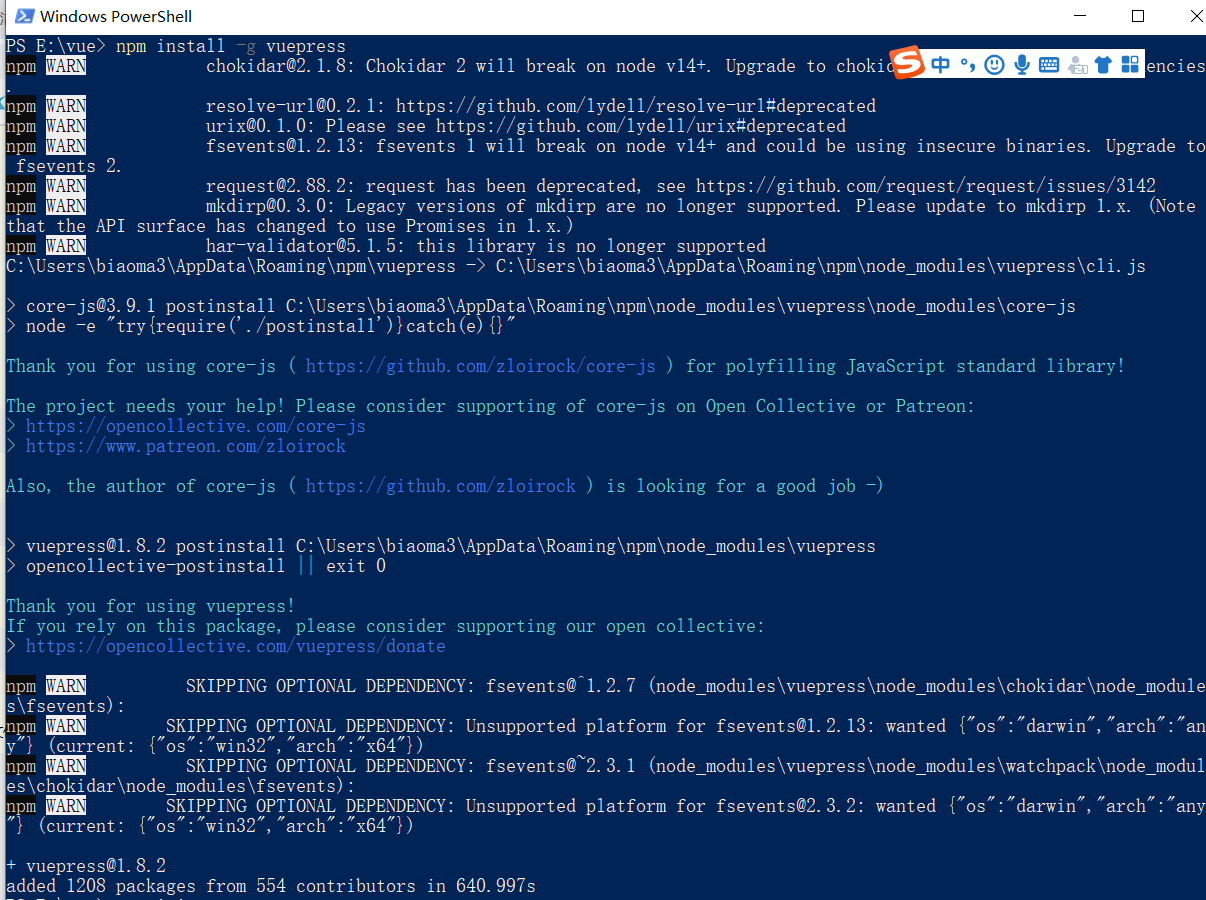Click the github.com/zloirock author link

click(x=441, y=486)
